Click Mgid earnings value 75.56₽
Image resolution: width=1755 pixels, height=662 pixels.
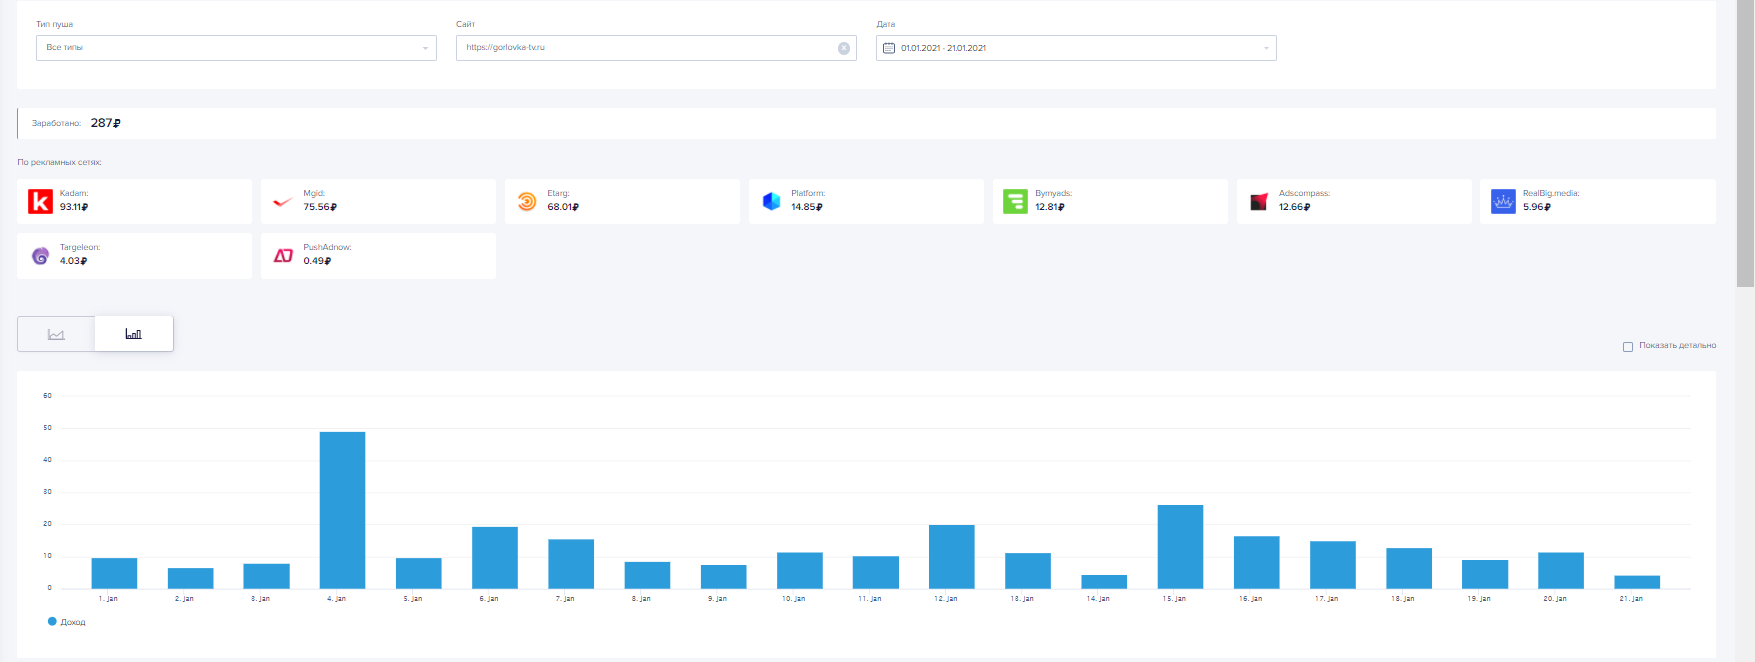(320, 207)
